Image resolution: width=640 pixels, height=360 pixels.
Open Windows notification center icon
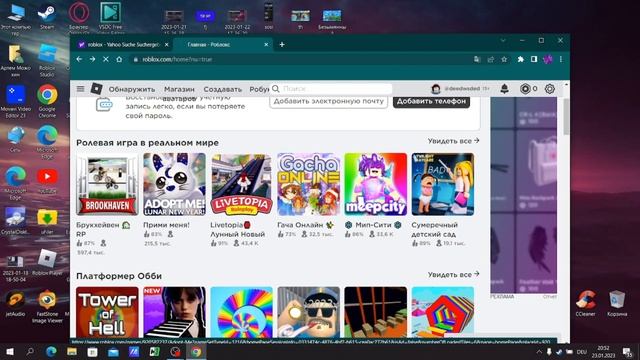(x=628, y=351)
